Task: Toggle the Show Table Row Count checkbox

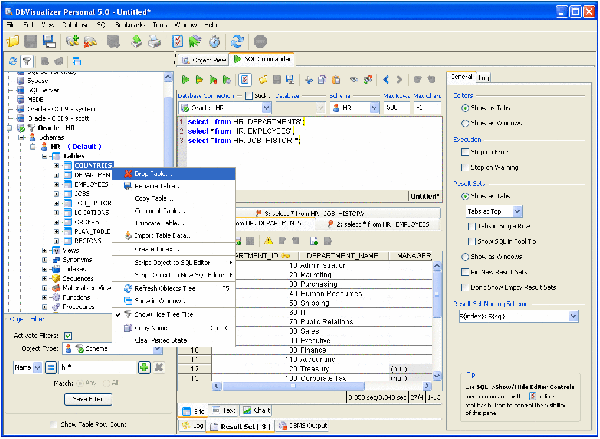Action: click(x=54, y=425)
